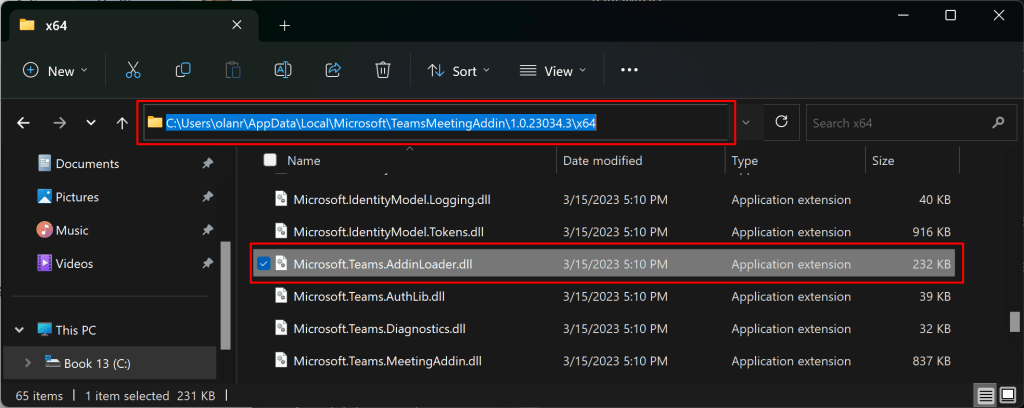Select Microsoft.Teams.MeetingAddin.dll file
1024x408 pixels.
coord(388,360)
